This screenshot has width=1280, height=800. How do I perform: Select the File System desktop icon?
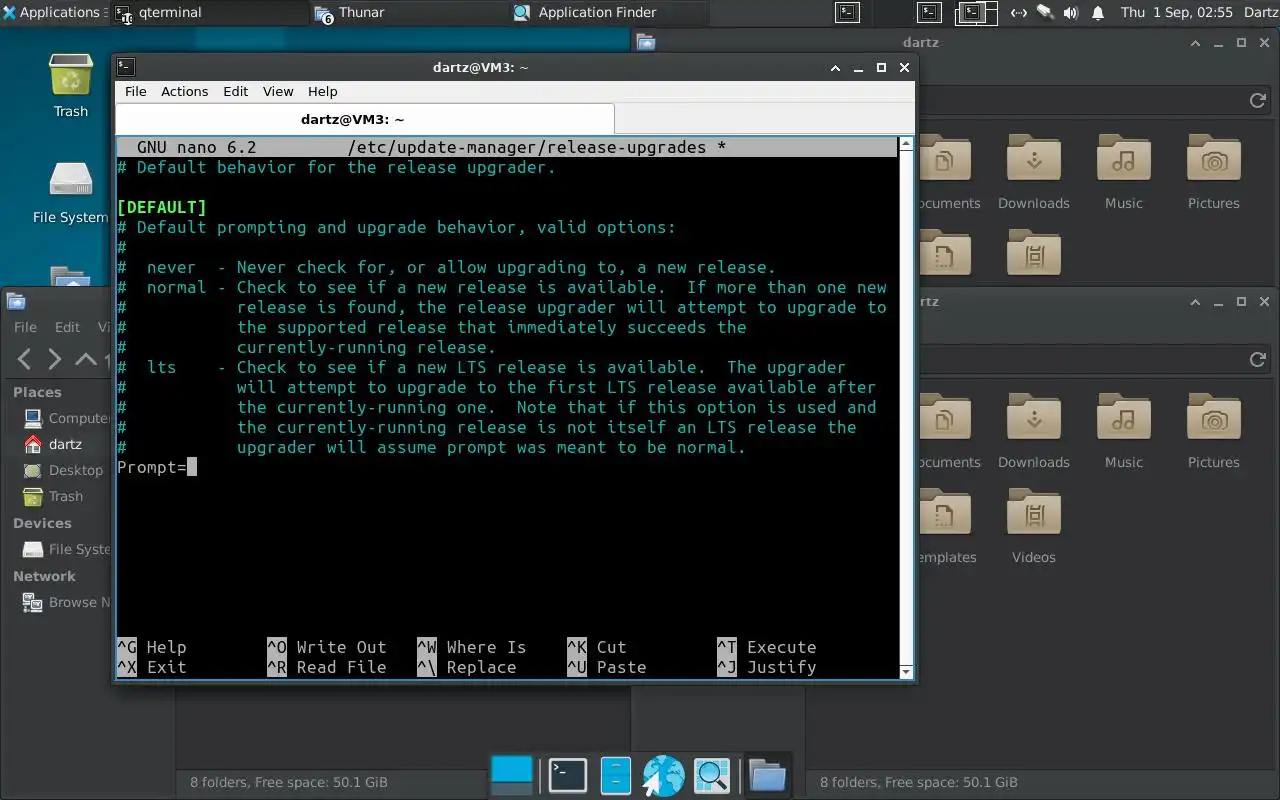71,192
